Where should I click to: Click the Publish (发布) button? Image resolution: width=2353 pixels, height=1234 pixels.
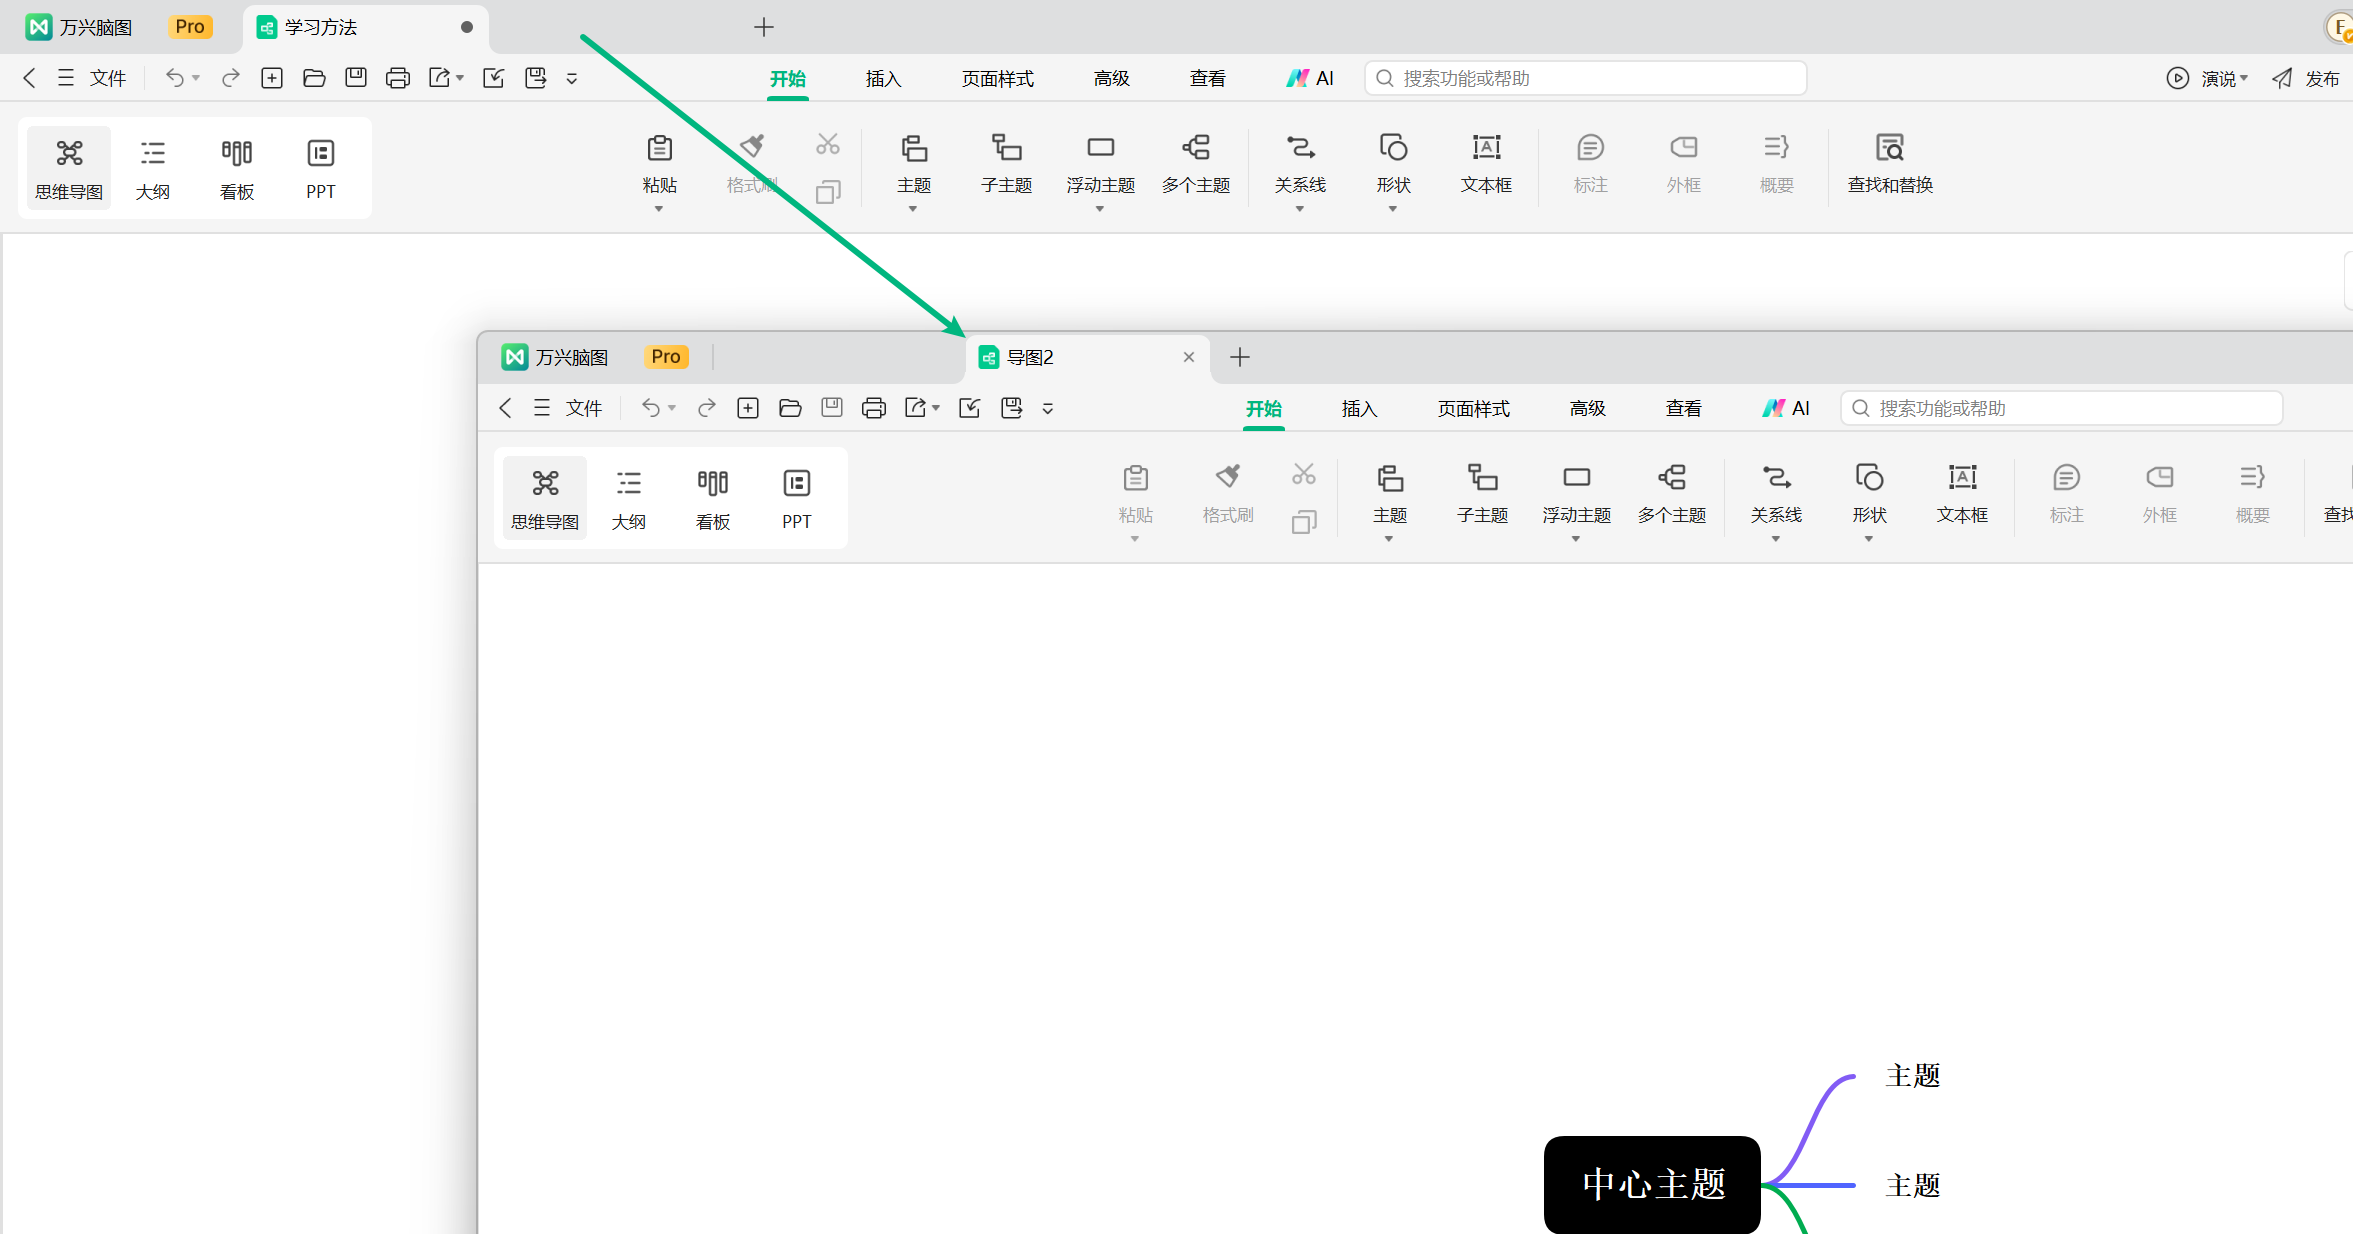2305,78
